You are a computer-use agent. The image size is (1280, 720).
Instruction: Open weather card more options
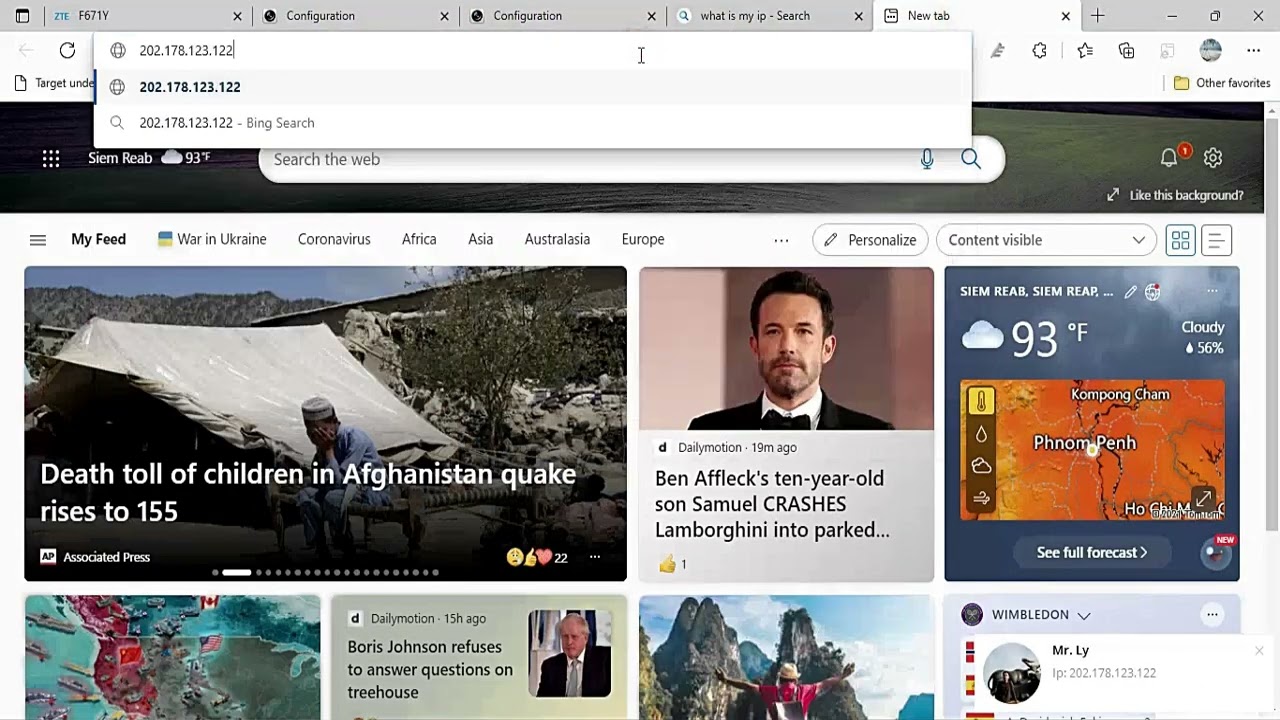point(1212,291)
